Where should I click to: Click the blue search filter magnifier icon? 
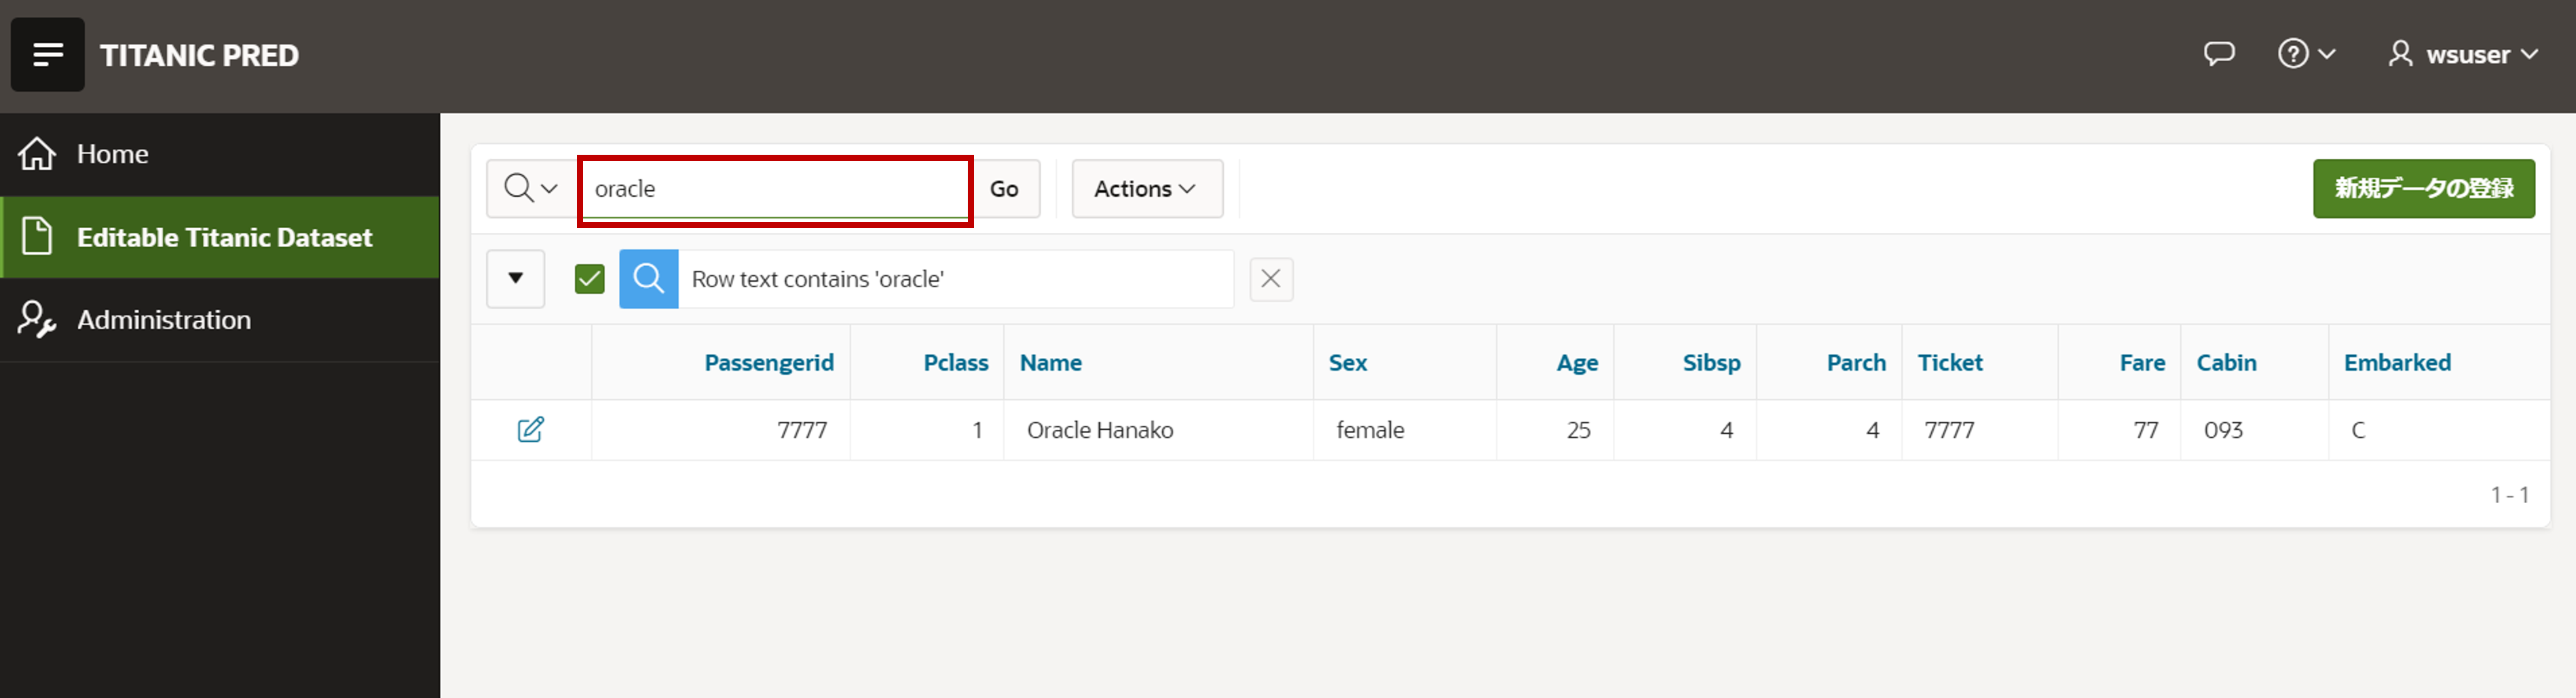(x=648, y=279)
